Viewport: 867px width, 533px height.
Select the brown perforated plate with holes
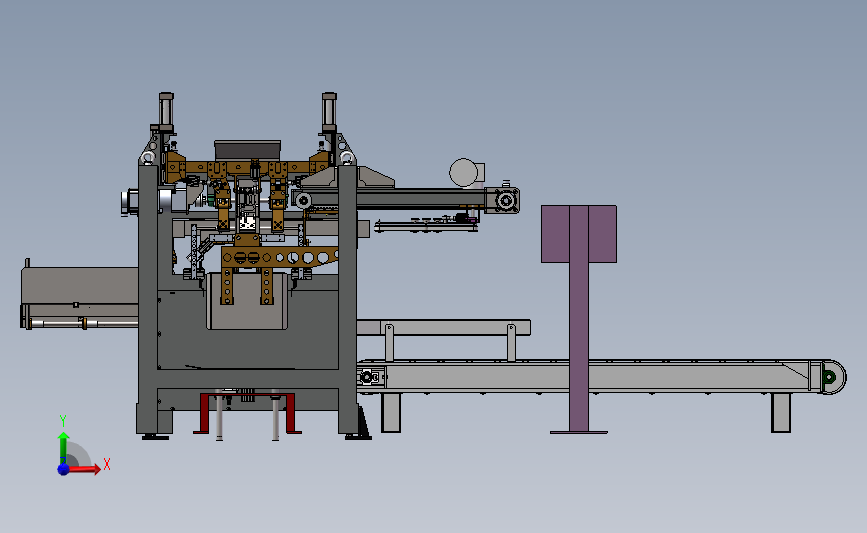pyautogui.click(x=279, y=258)
